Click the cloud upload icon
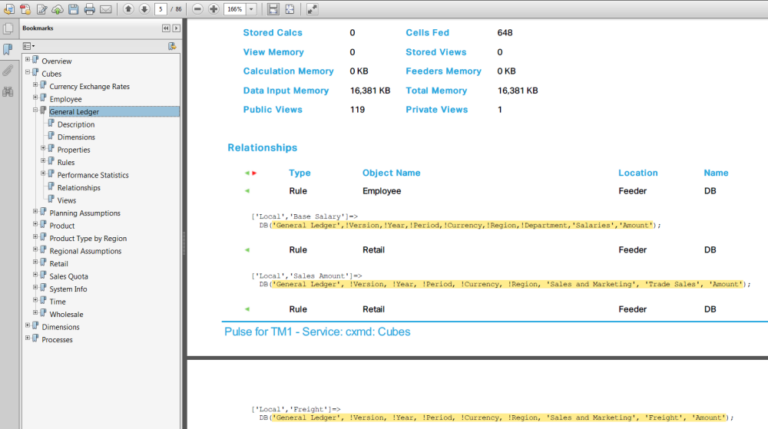 57,9
